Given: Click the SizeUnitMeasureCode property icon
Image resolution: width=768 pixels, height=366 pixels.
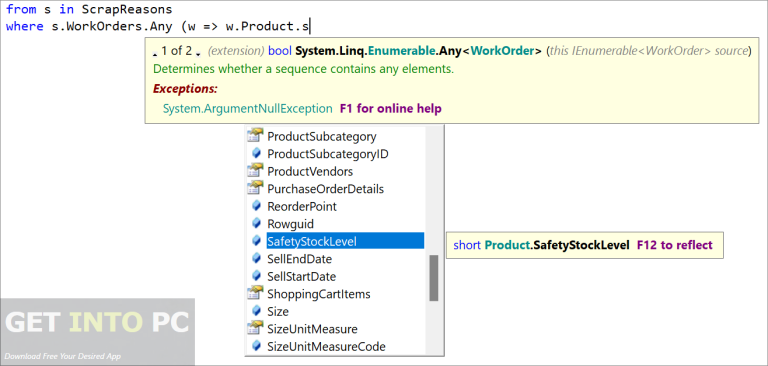Looking at the screenshot, I should 256,346.
